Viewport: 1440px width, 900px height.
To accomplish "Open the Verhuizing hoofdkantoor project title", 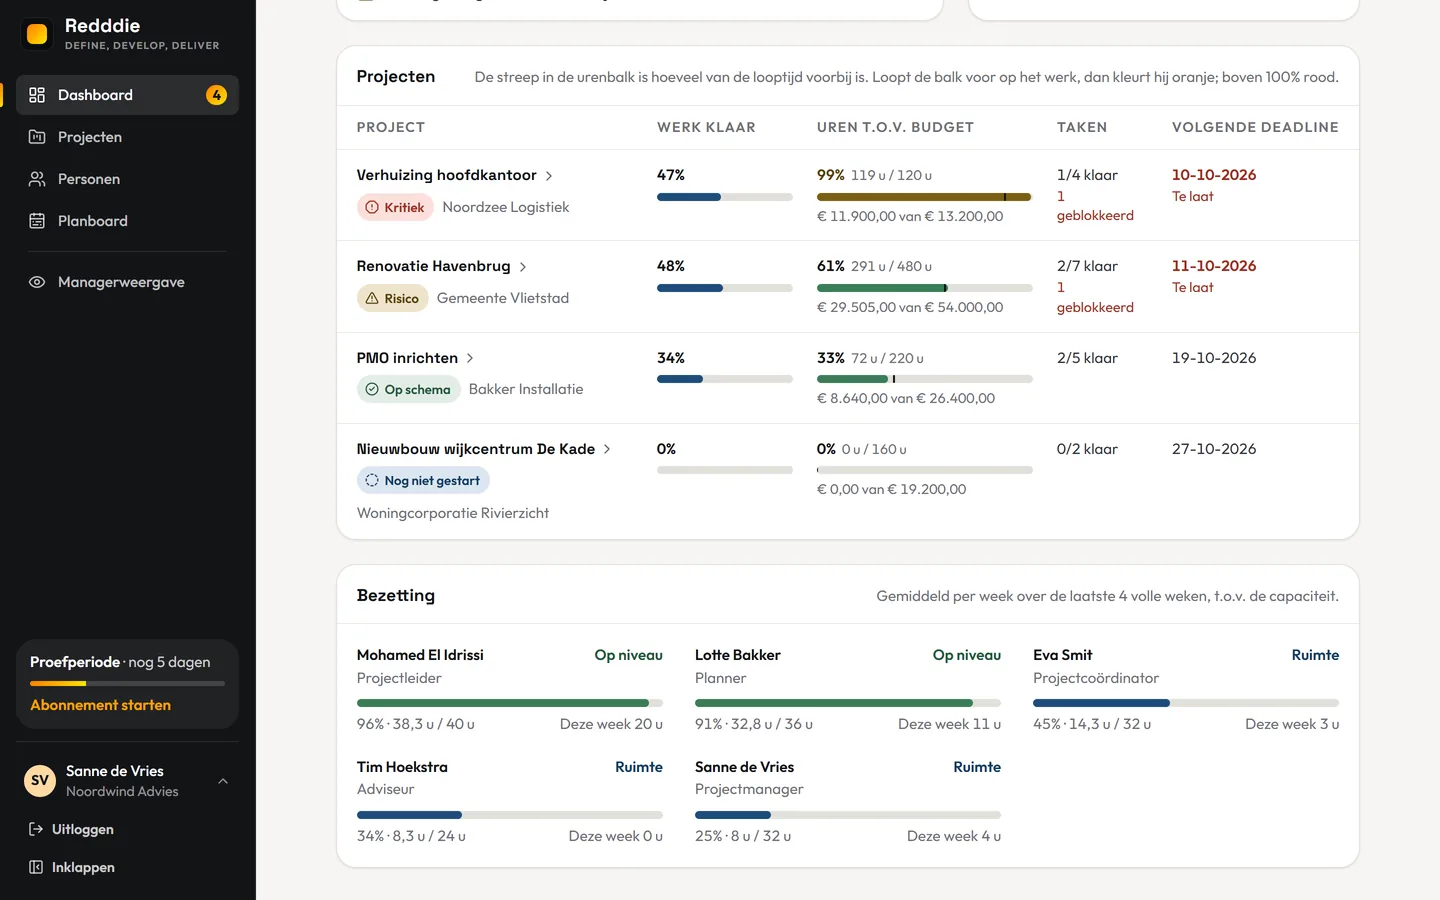I will [447, 175].
